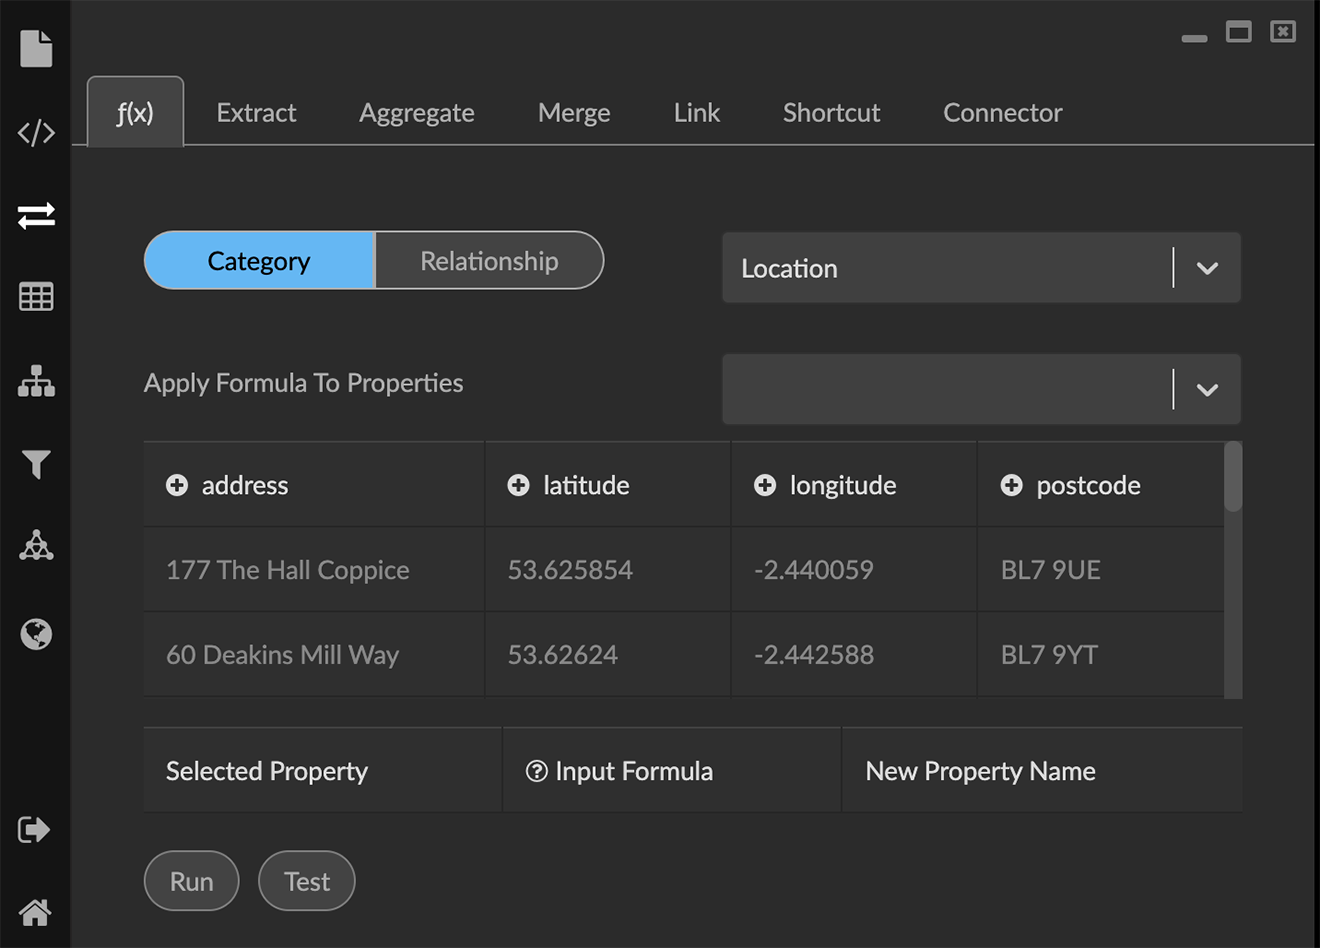Screen dimensions: 1320x948
Task: Click the export arrow icon in sidebar
Action: [34, 829]
